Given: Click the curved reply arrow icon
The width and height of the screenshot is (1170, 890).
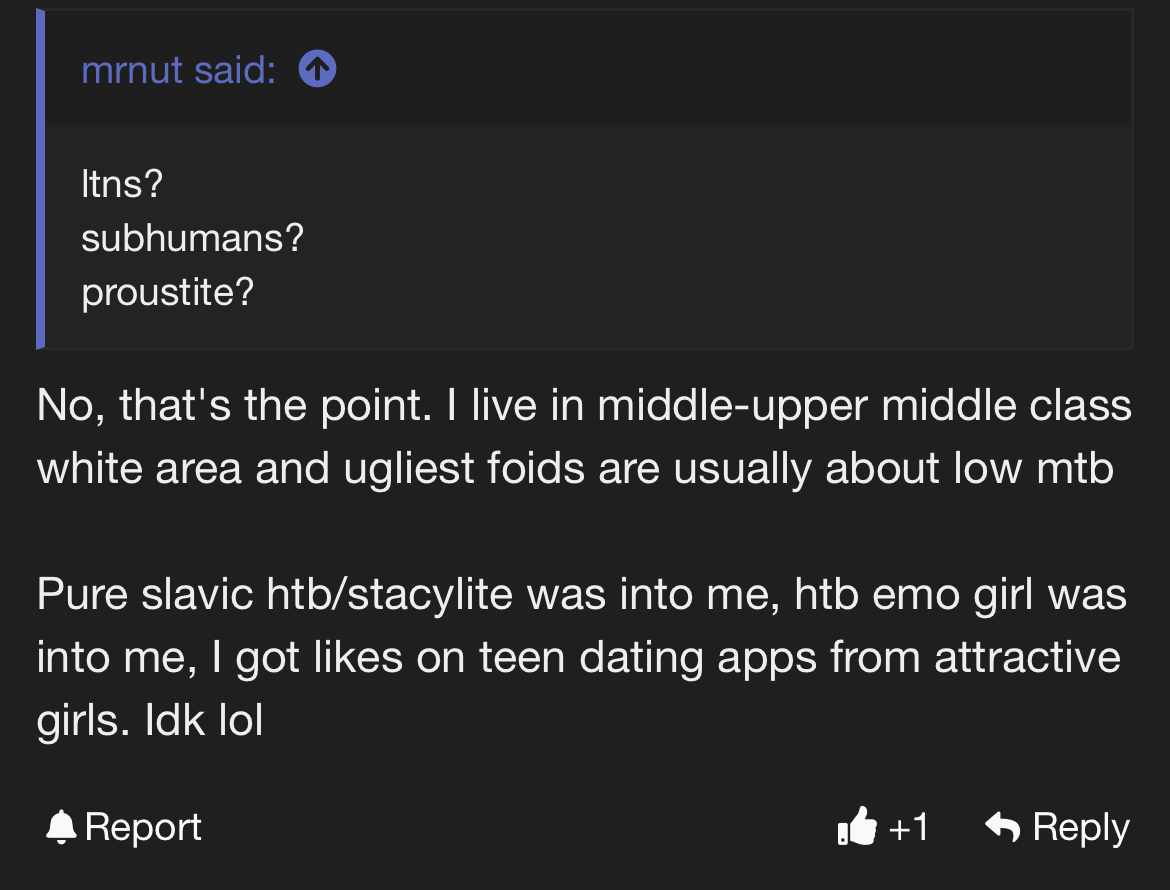Looking at the screenshot, I should (1002, 827).
